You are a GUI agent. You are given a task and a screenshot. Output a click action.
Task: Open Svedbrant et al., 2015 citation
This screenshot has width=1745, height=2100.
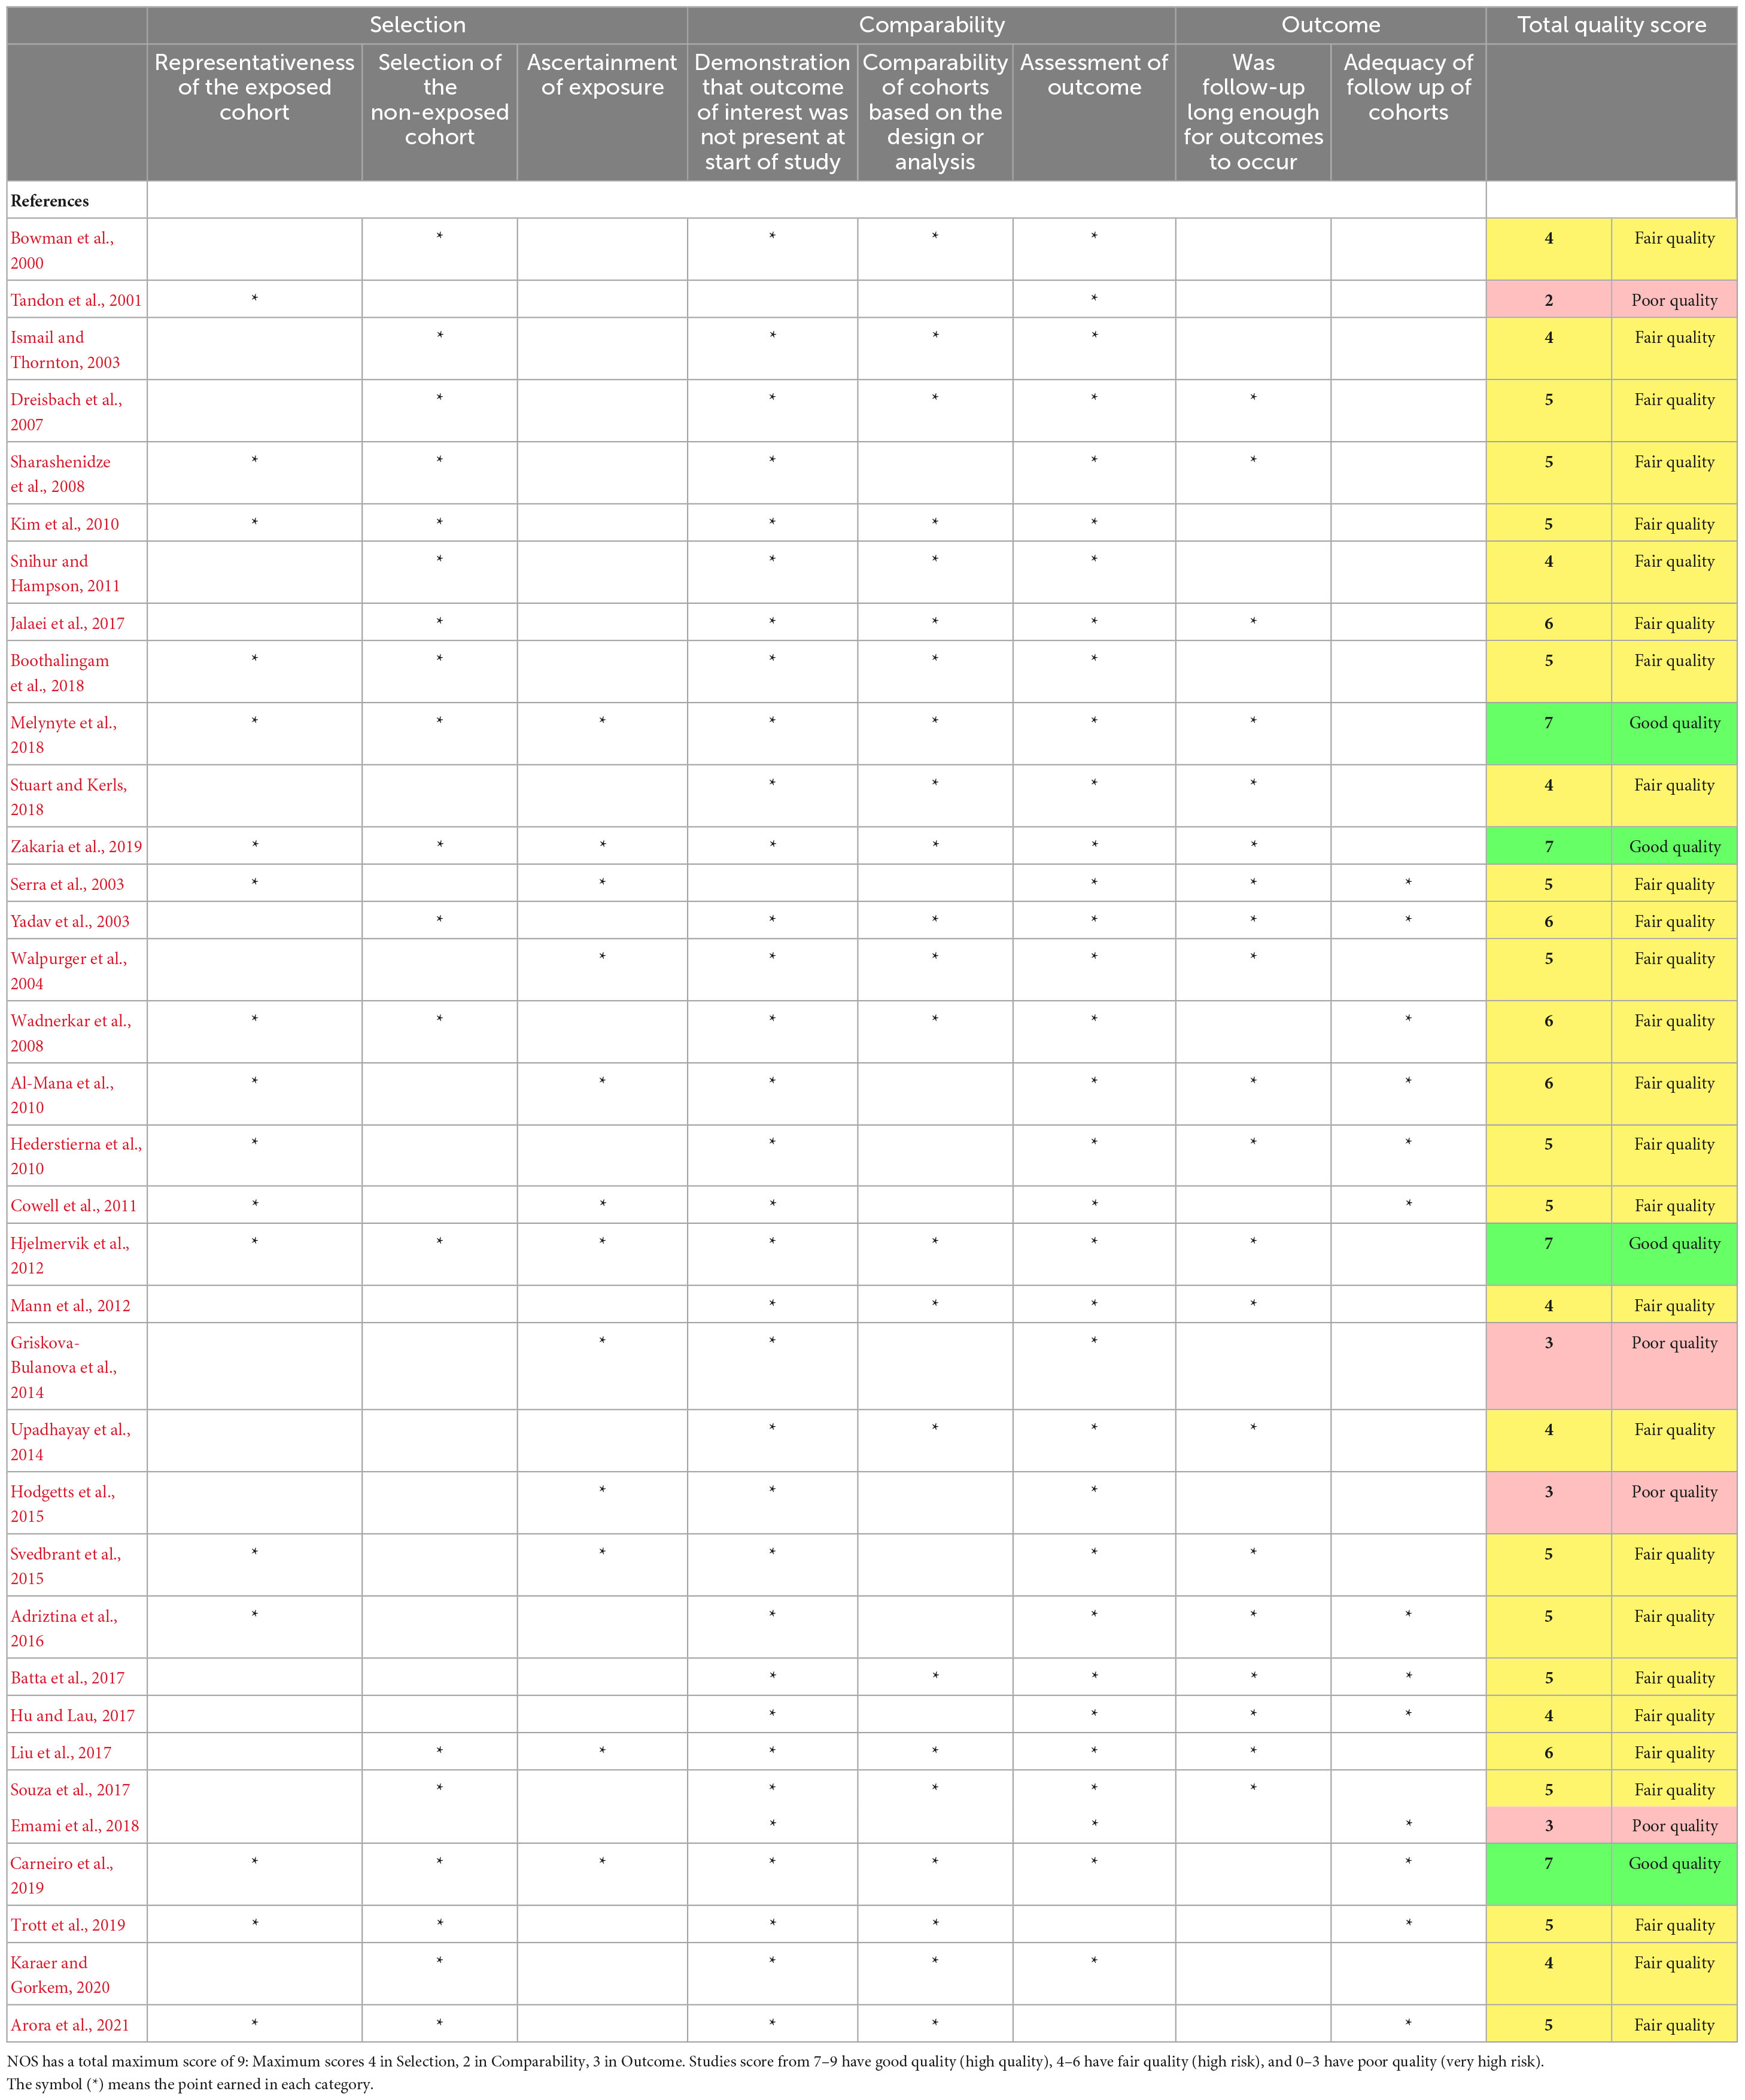pyautogui.click(x=66, y=1566)
